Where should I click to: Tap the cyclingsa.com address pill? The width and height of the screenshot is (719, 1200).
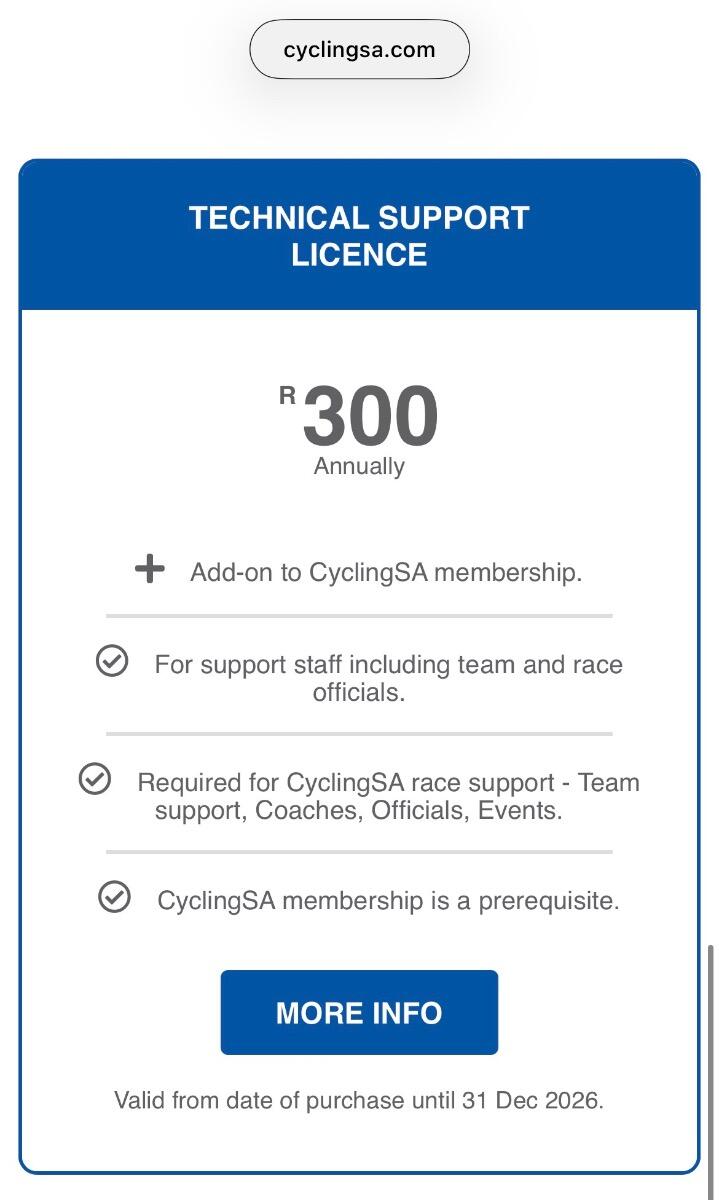[x=359, y=49]
